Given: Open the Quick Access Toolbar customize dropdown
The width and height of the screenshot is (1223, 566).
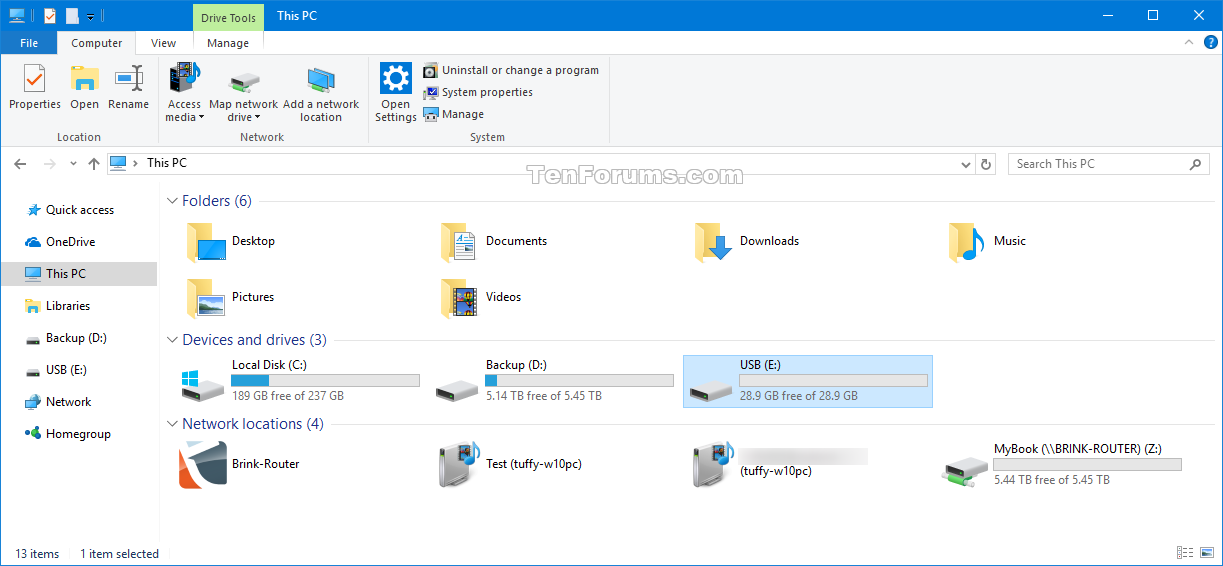Looking at the screenshot, I should pos(90,16).
